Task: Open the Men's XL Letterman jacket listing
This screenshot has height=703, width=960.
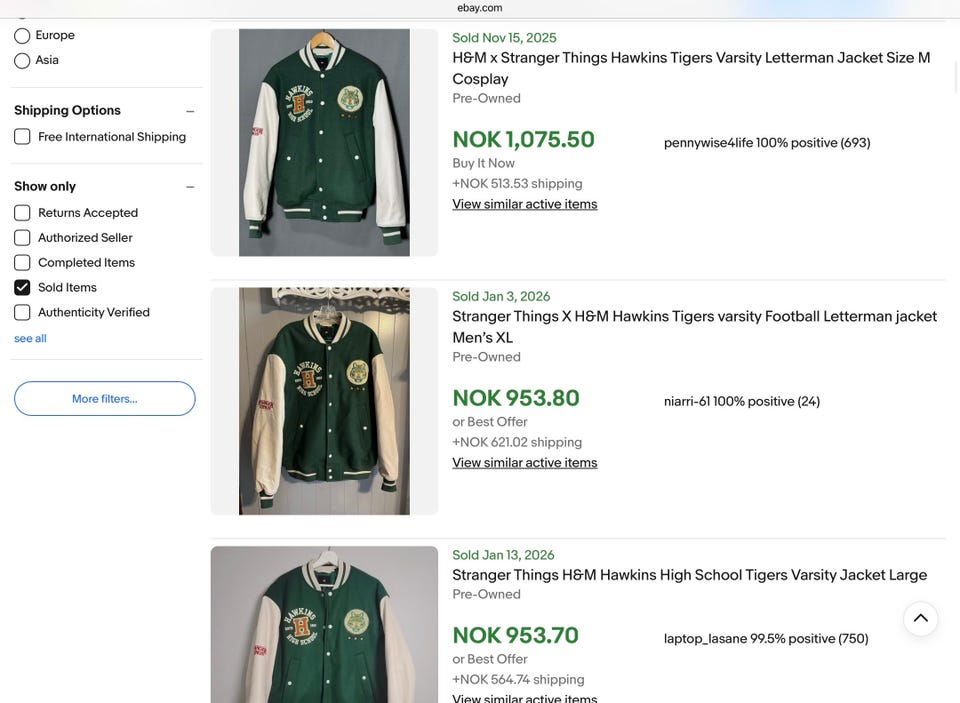Action: tap(694, 317)
